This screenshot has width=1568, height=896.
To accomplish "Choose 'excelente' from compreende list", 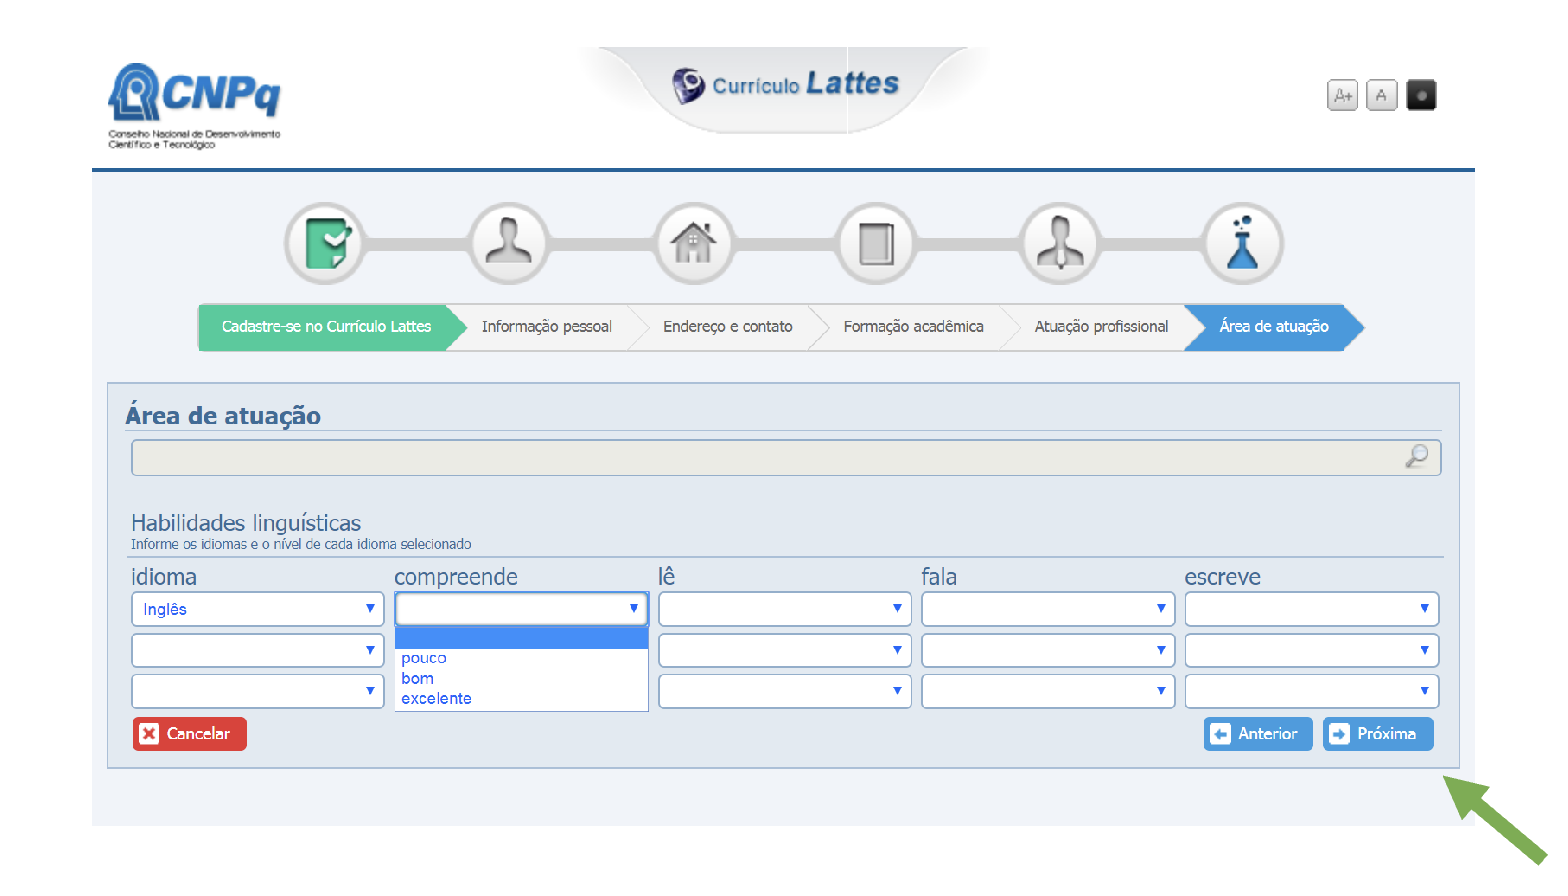I will (x=437, y=699).
